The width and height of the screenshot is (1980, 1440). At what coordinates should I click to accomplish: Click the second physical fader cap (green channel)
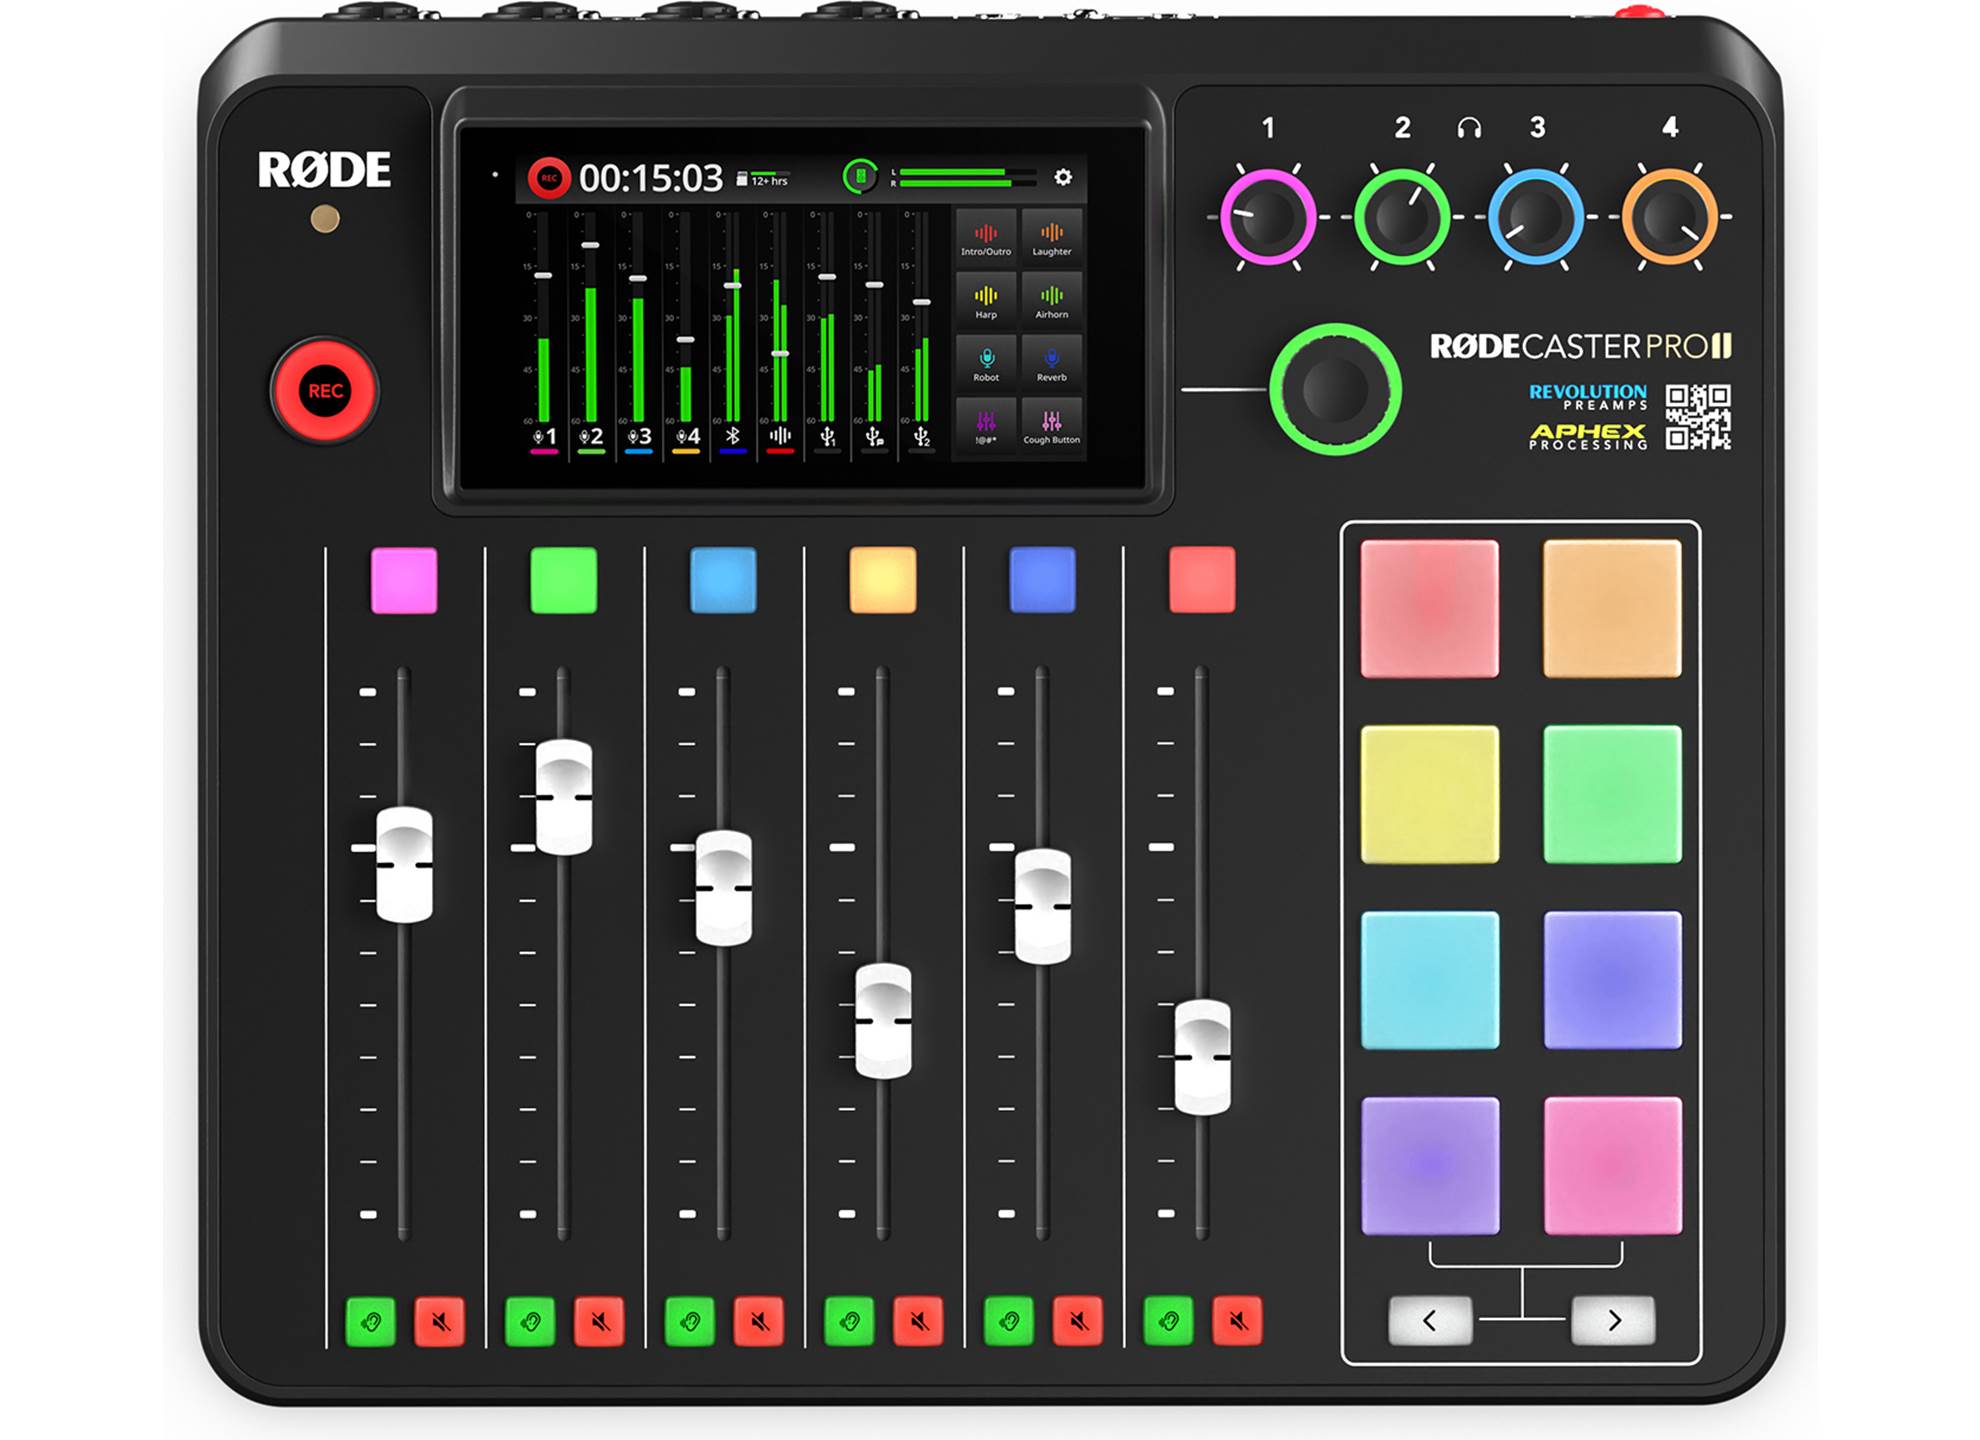[x=564, y=797]
